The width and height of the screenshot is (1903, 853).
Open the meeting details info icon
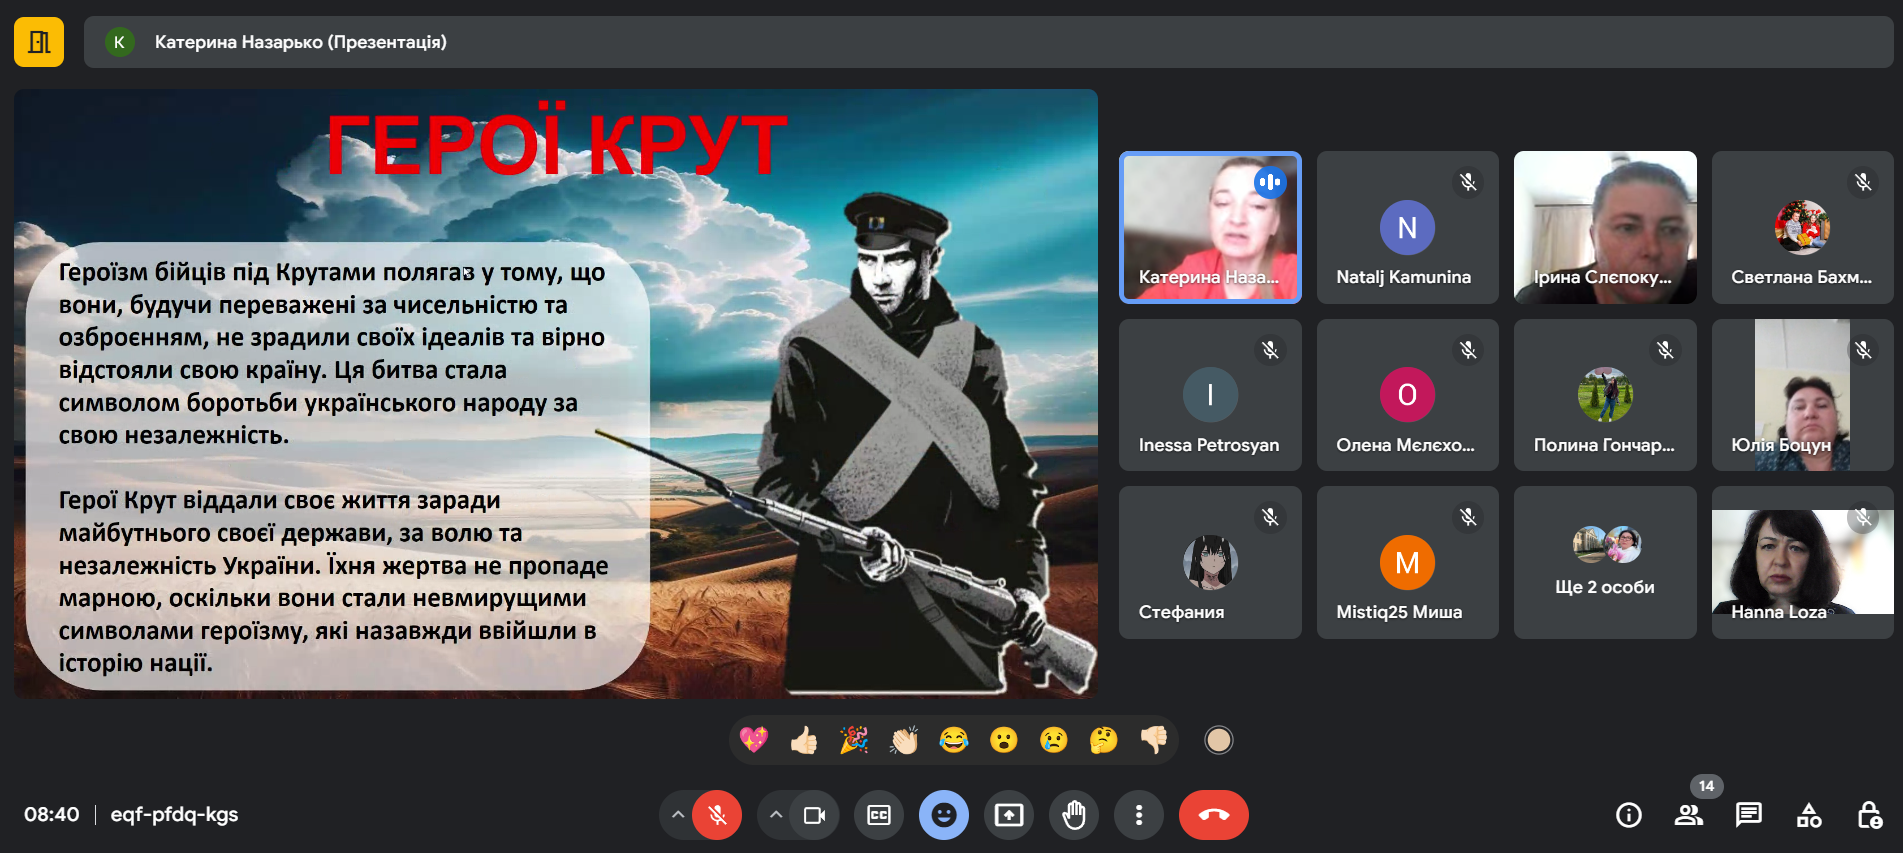[x=1628, y=815]
